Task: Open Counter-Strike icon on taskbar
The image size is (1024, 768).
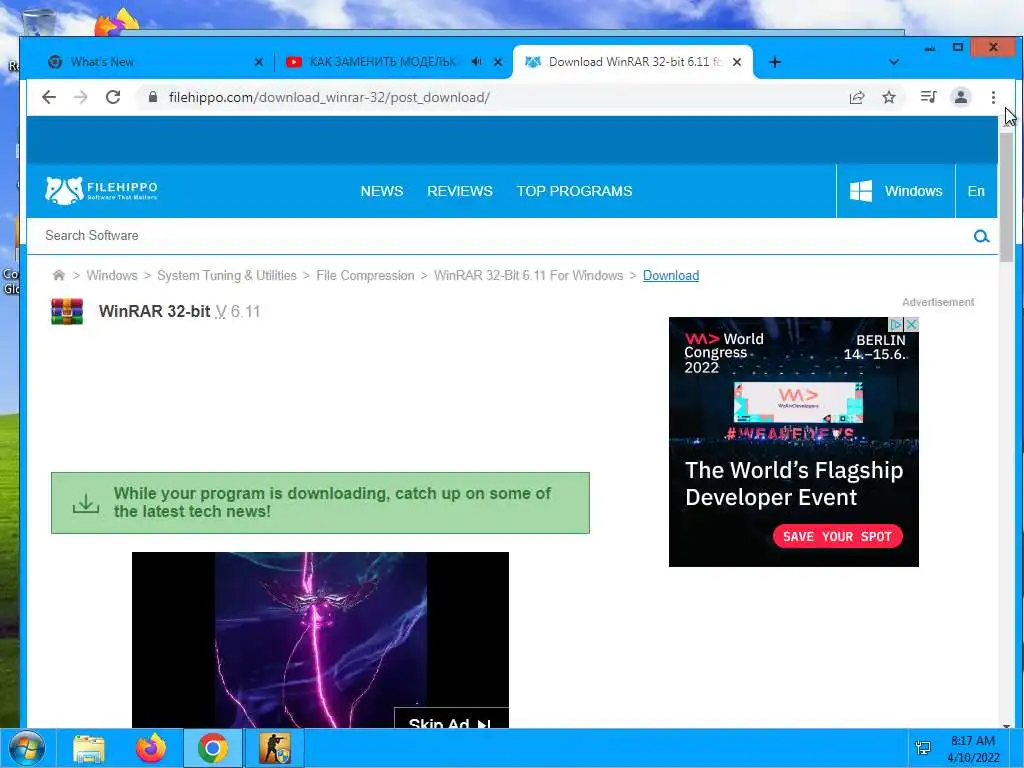Action: (275, 748)
